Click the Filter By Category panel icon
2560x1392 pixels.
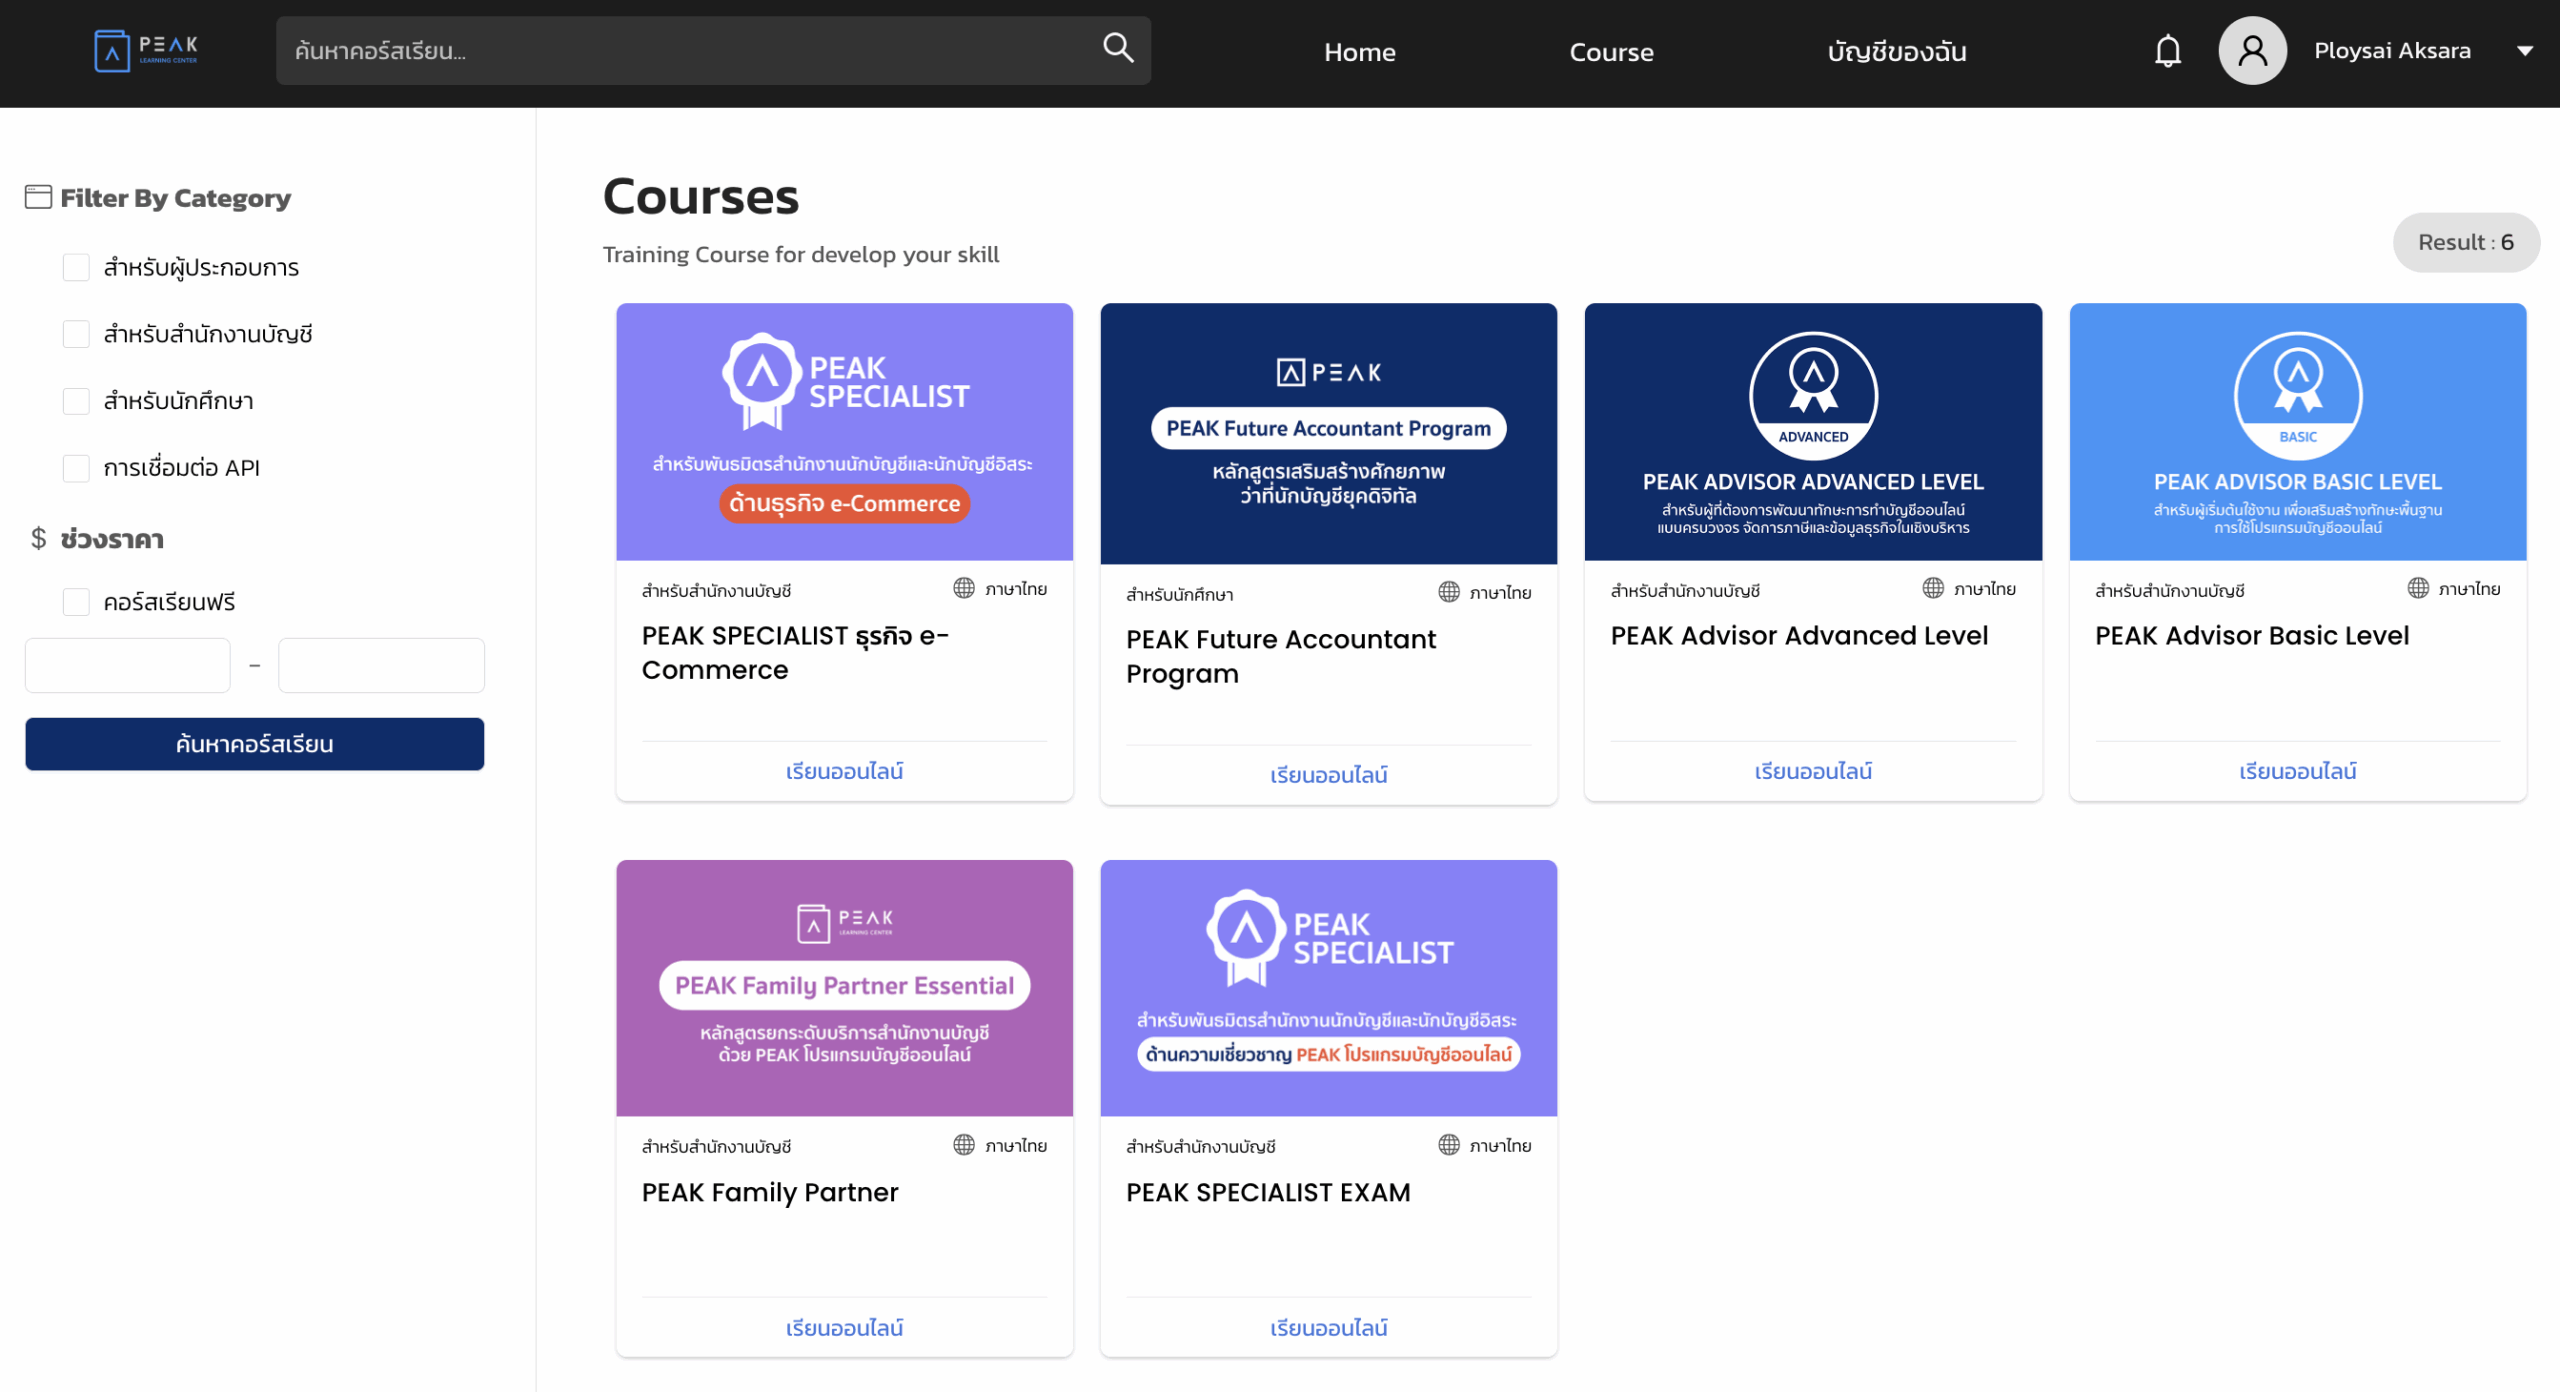[x=38, y=196]
